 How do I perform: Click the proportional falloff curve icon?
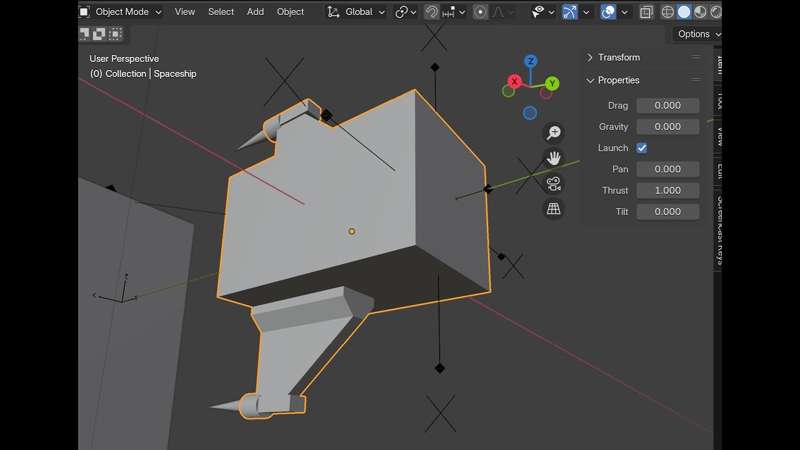[498, 12]
